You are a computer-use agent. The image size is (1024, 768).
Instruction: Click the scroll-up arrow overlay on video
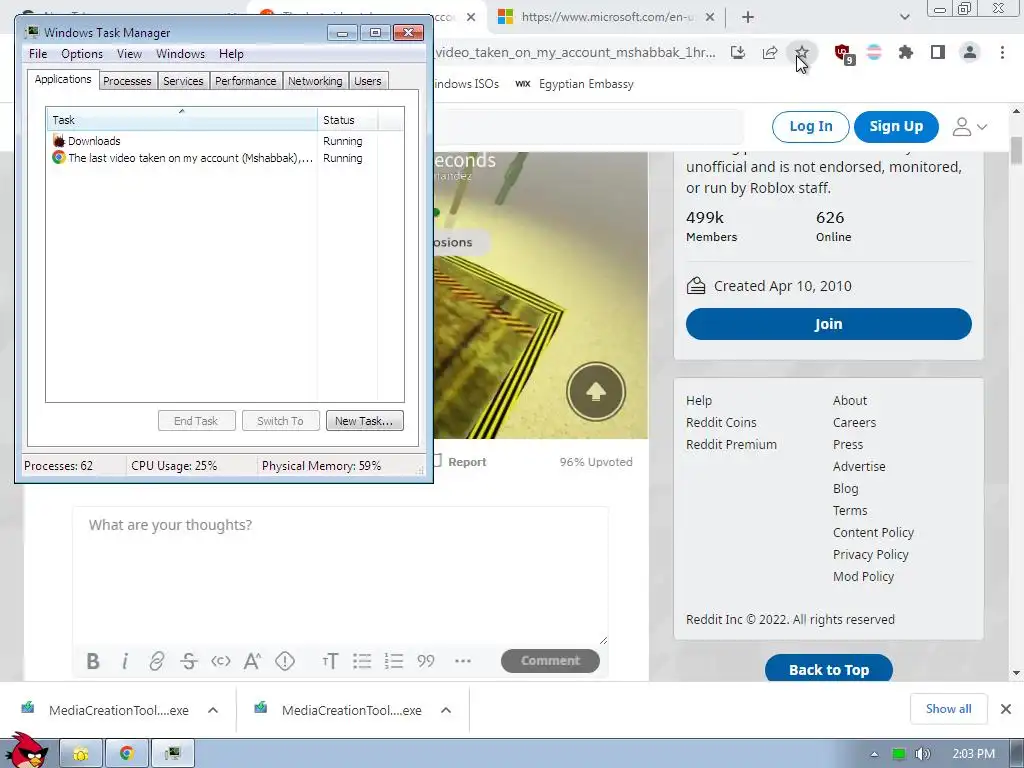(x=596, y=391)
